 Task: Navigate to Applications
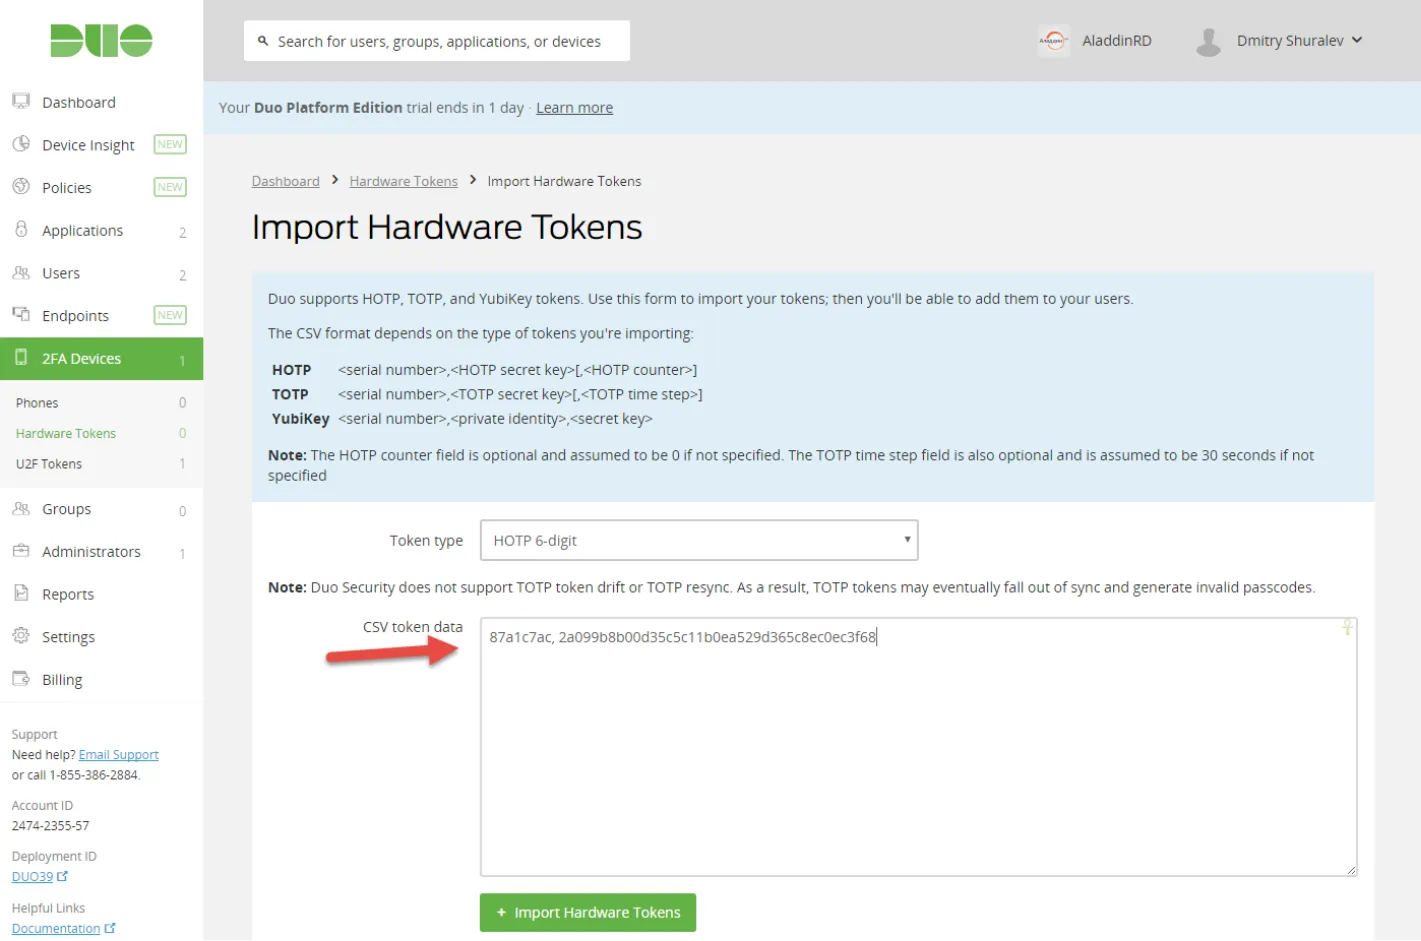click(x=82, y=230)
